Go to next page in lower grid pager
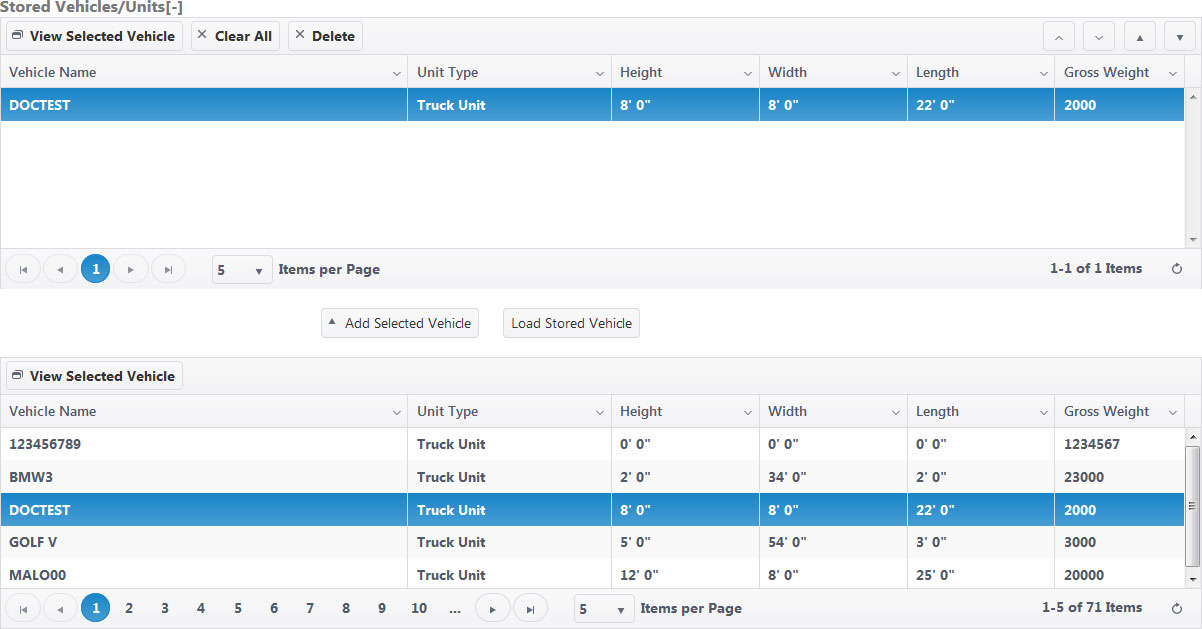This screenshot has height=629, width=1202. coord(492,608)
